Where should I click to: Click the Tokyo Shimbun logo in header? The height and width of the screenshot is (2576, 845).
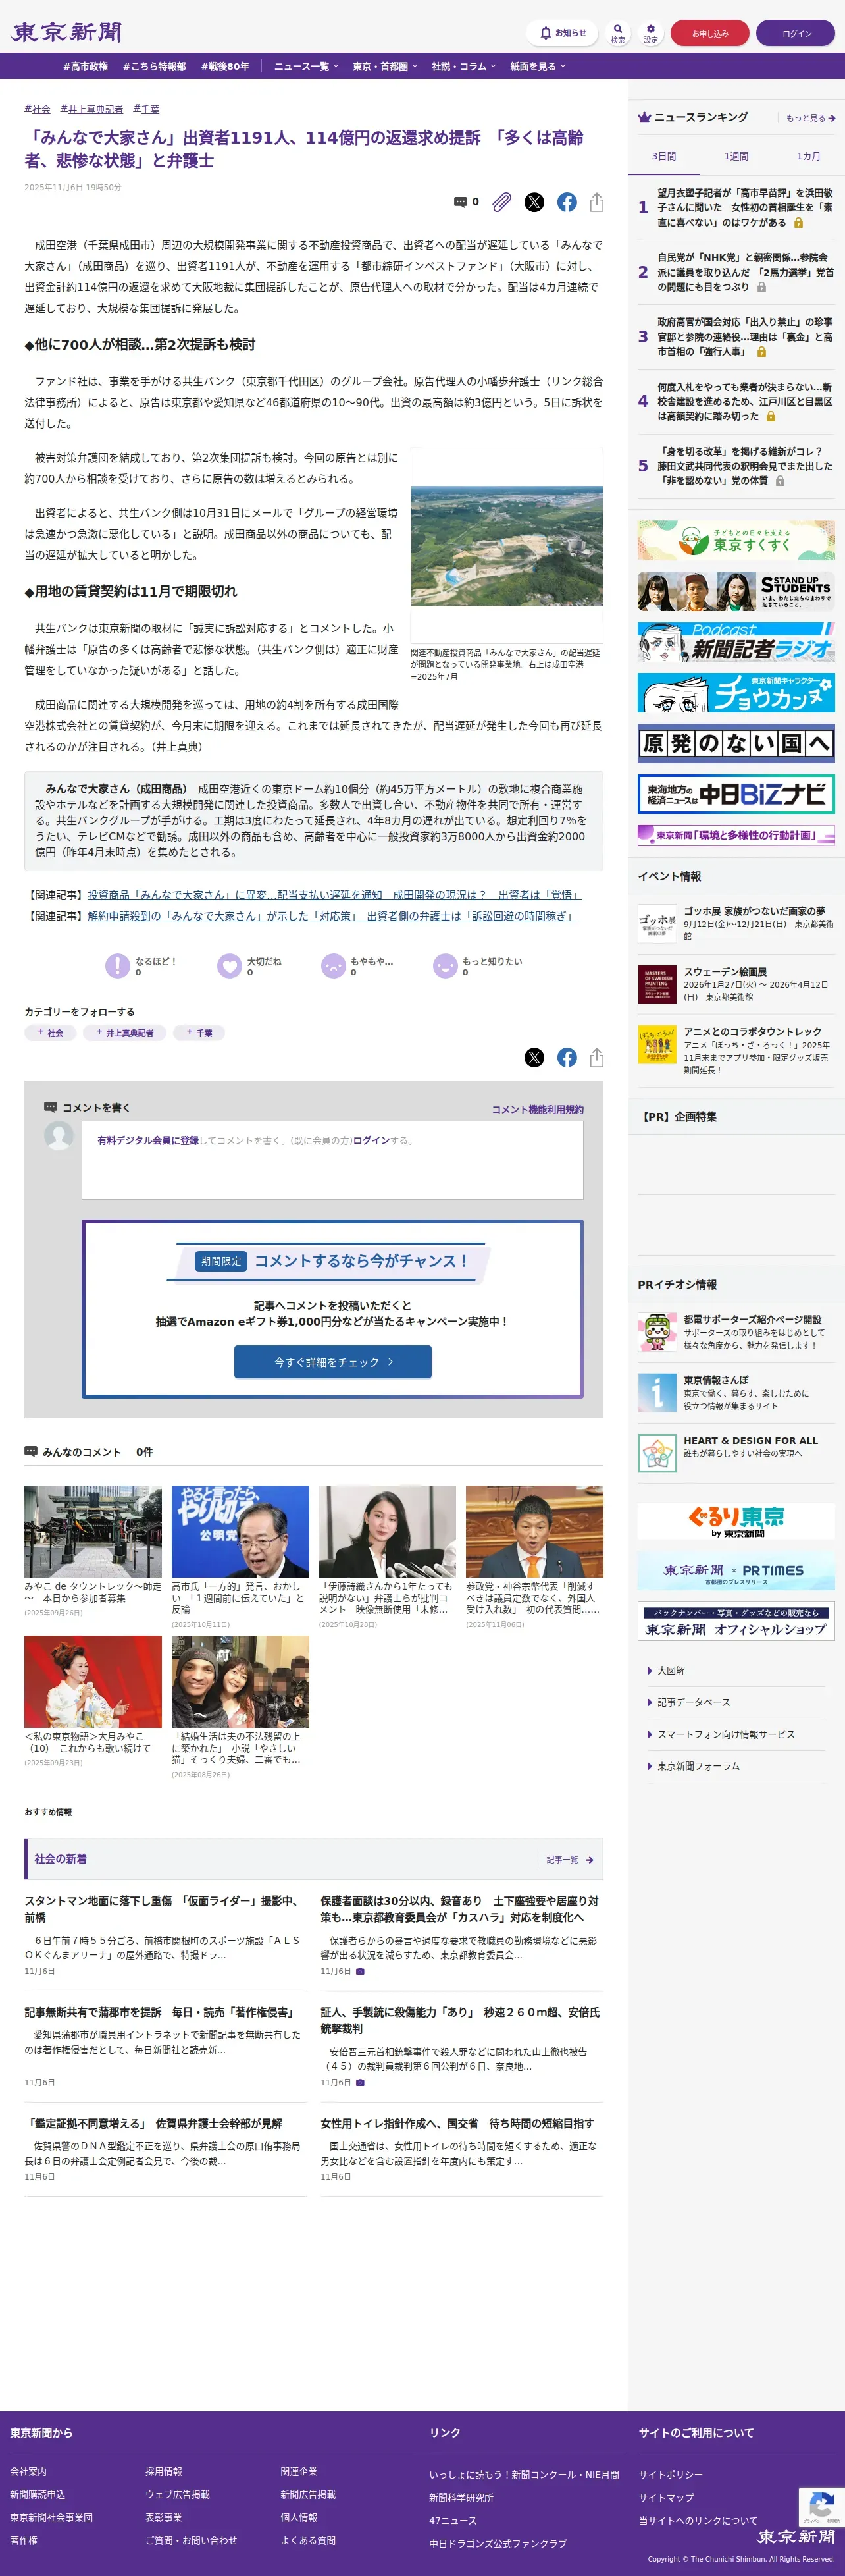click(x=67, y=33)
